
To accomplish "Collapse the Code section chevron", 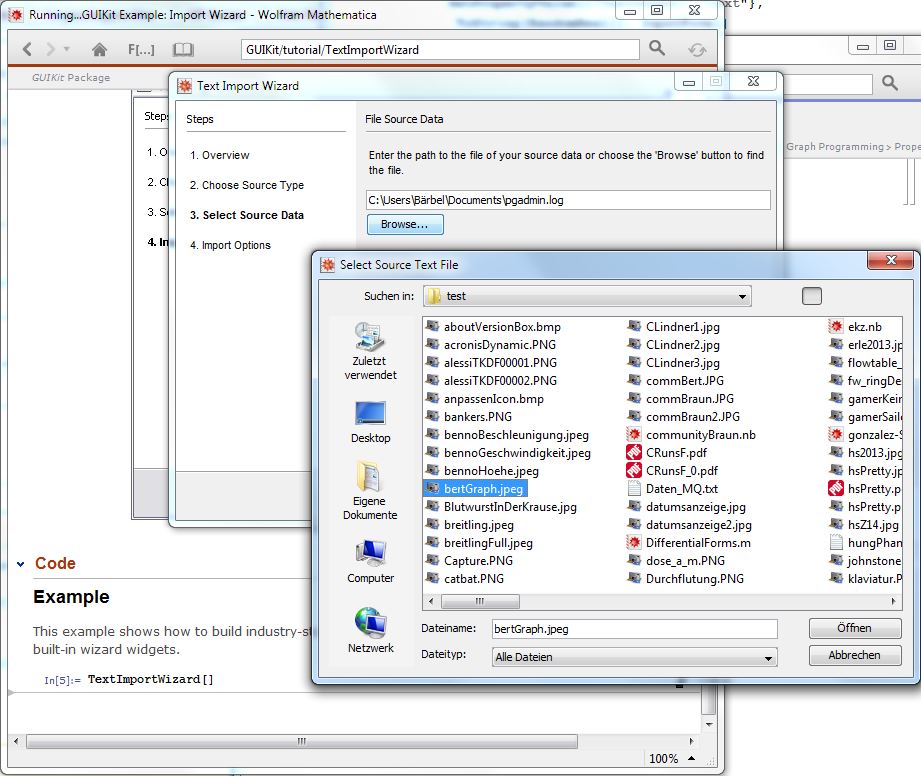I will 21,564.
